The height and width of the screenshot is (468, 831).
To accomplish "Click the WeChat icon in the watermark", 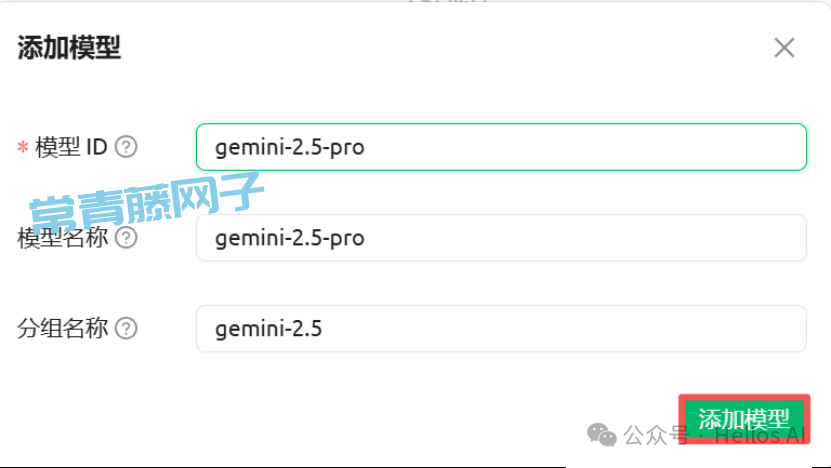I will pos(602,434).
